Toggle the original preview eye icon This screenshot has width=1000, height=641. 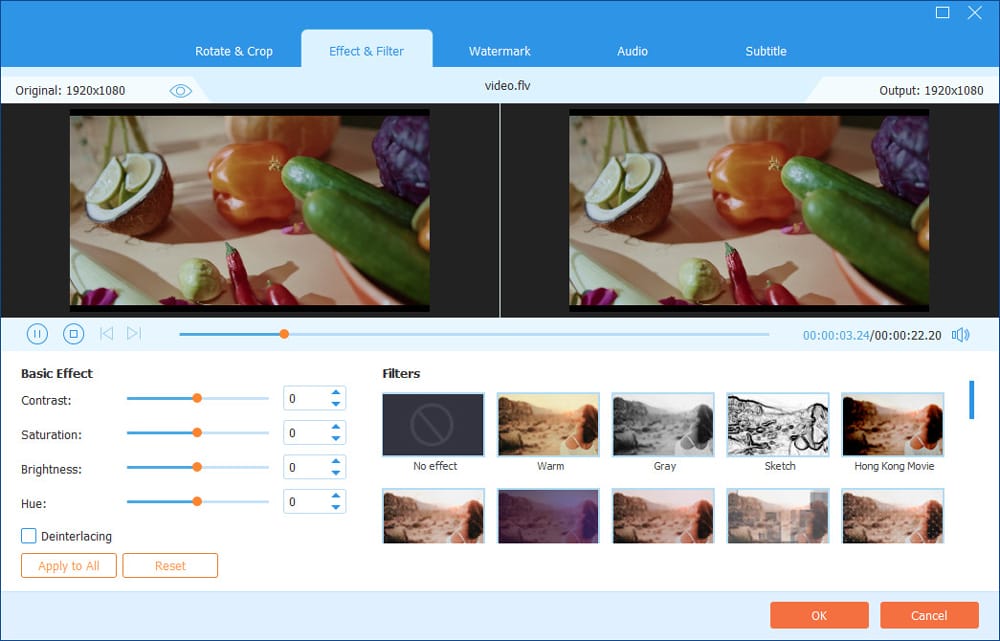point(180,90)
